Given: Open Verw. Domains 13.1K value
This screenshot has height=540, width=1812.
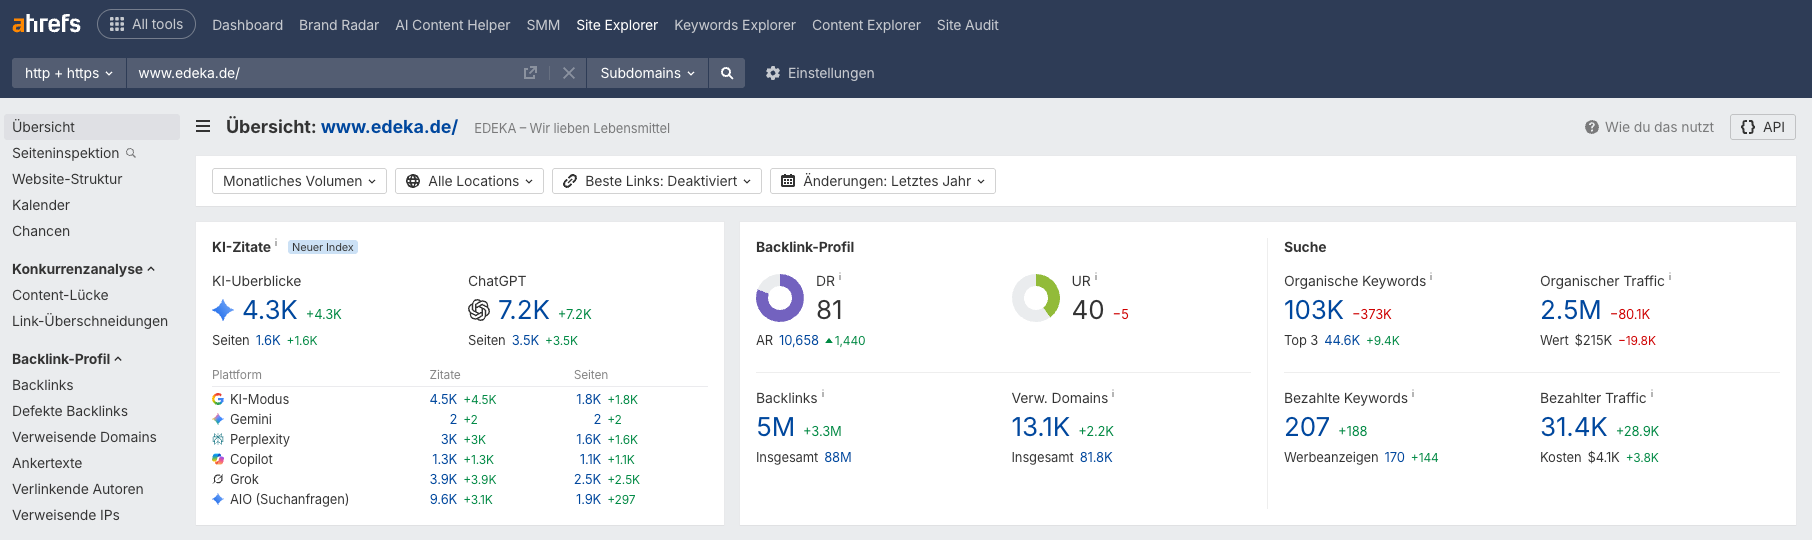Looking at the screenshot, I should [1041, 427].
